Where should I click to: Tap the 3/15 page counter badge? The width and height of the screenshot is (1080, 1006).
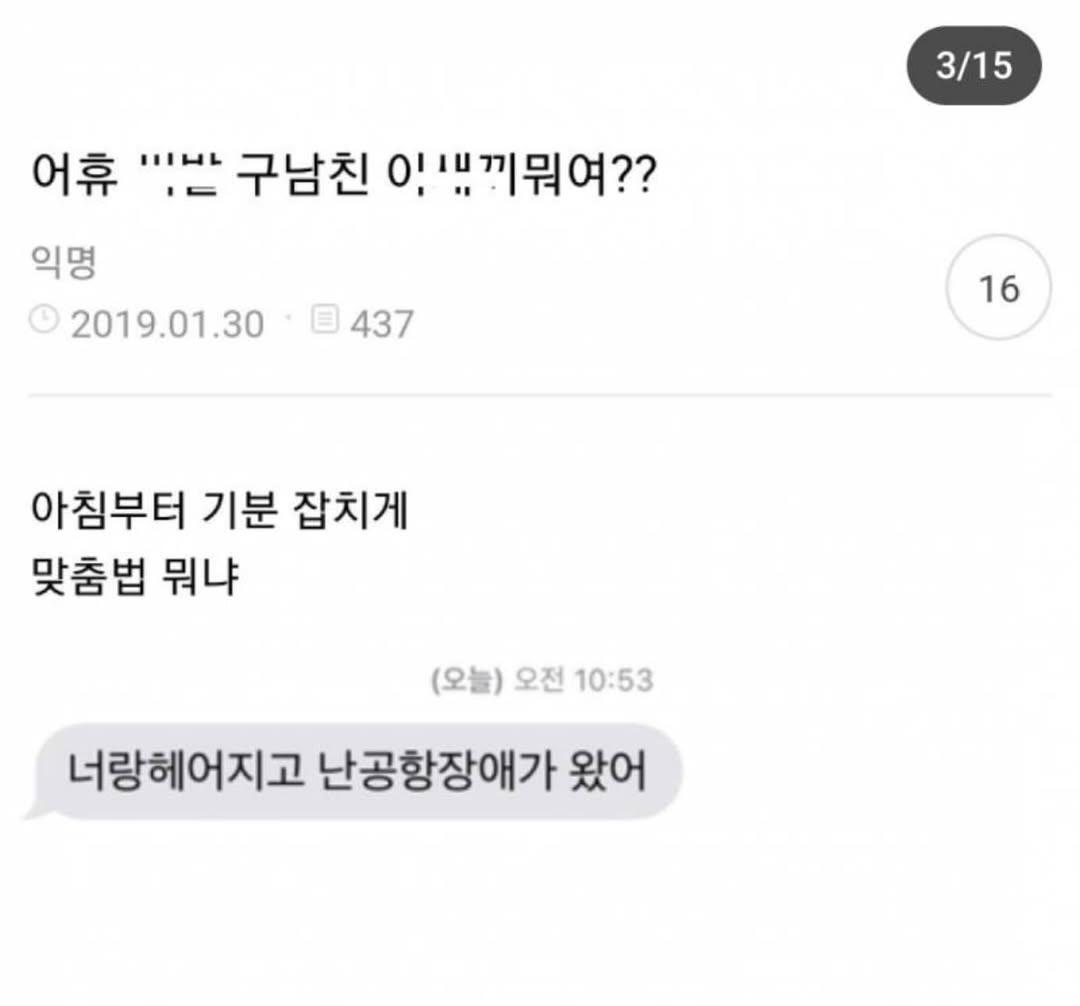(973, 65)
